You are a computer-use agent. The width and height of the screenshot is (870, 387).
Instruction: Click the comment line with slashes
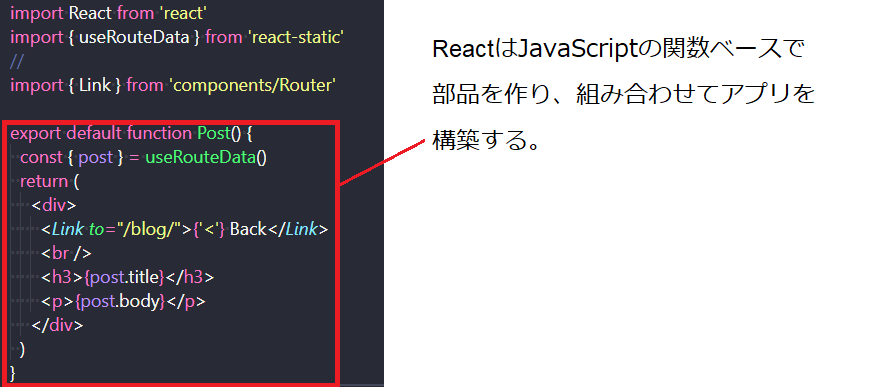(x=17, y=62)
